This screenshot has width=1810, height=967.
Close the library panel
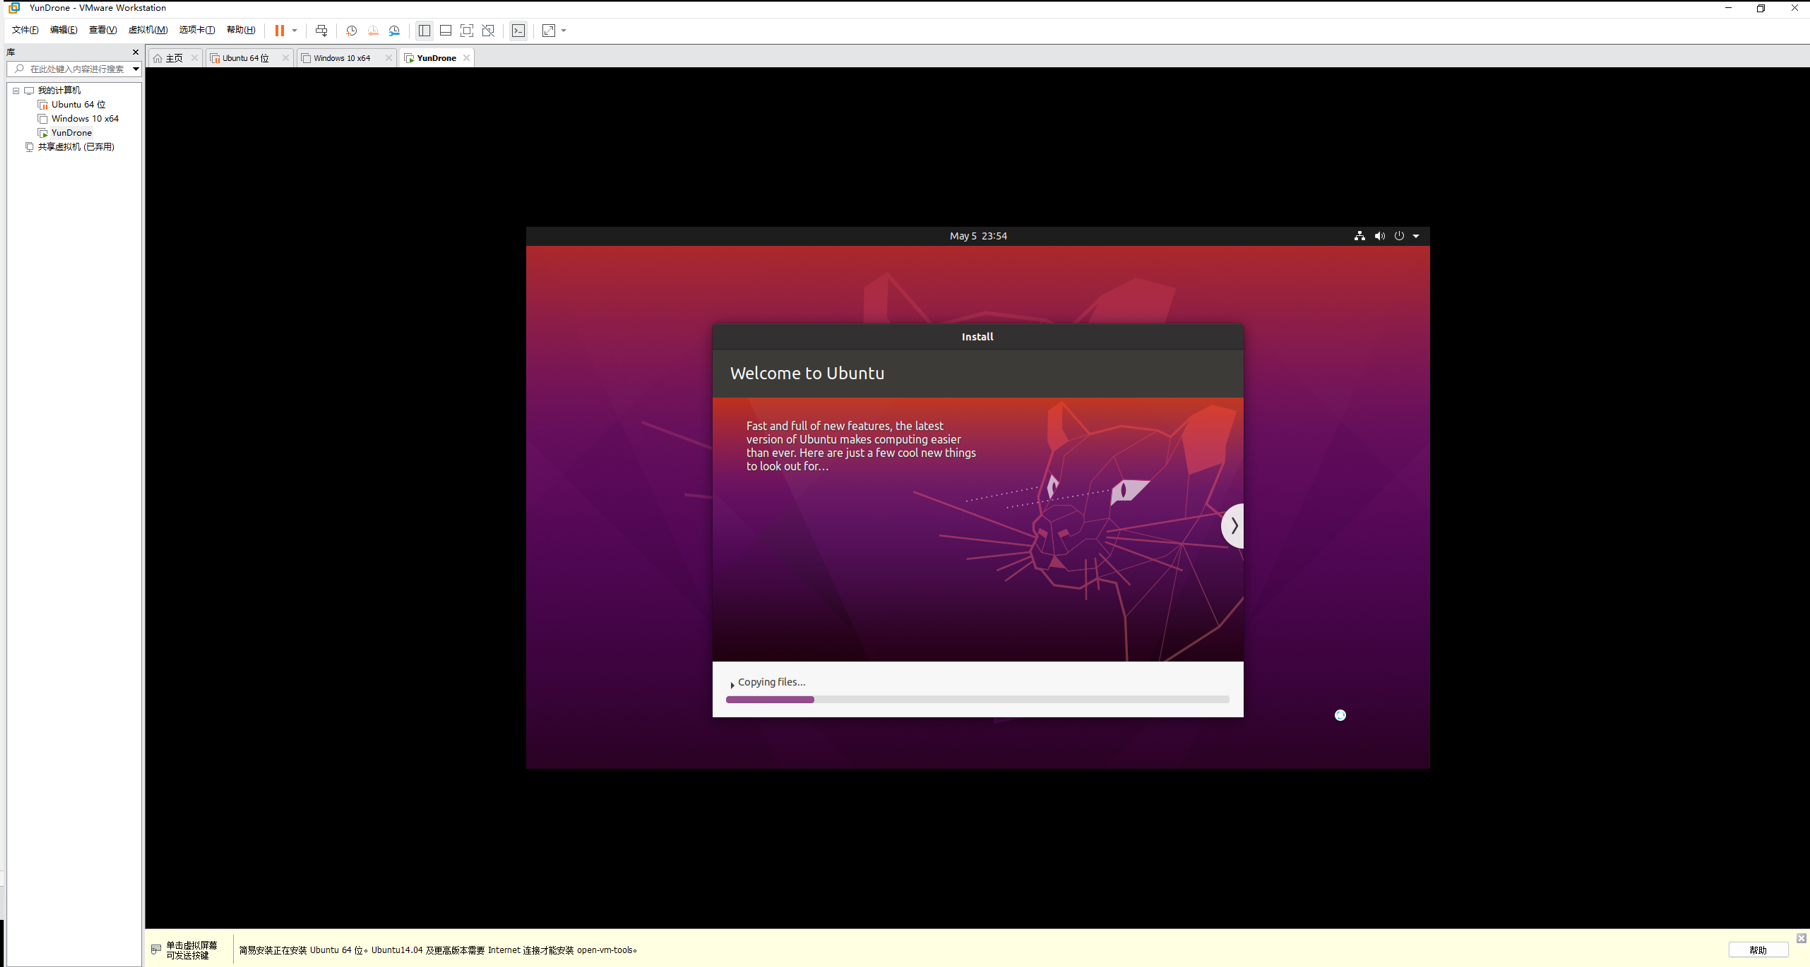point(135,52)
